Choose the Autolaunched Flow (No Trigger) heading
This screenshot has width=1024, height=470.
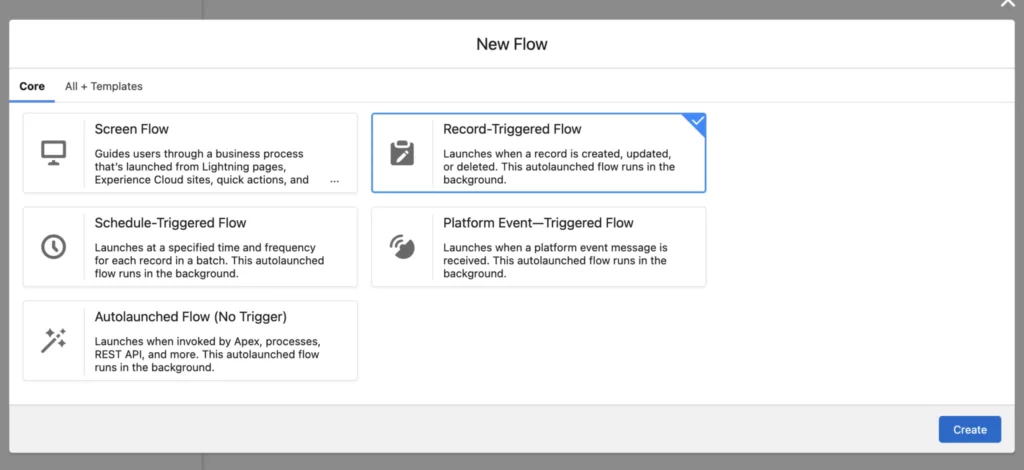click(x=191, y=317)
